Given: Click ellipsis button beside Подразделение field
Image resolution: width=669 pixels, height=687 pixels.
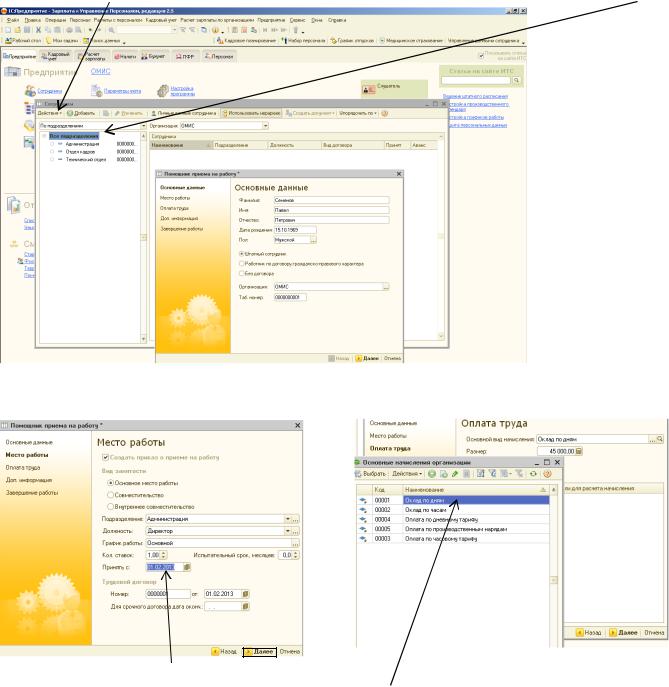Looking at the screenshot, I should pos(296,519).
